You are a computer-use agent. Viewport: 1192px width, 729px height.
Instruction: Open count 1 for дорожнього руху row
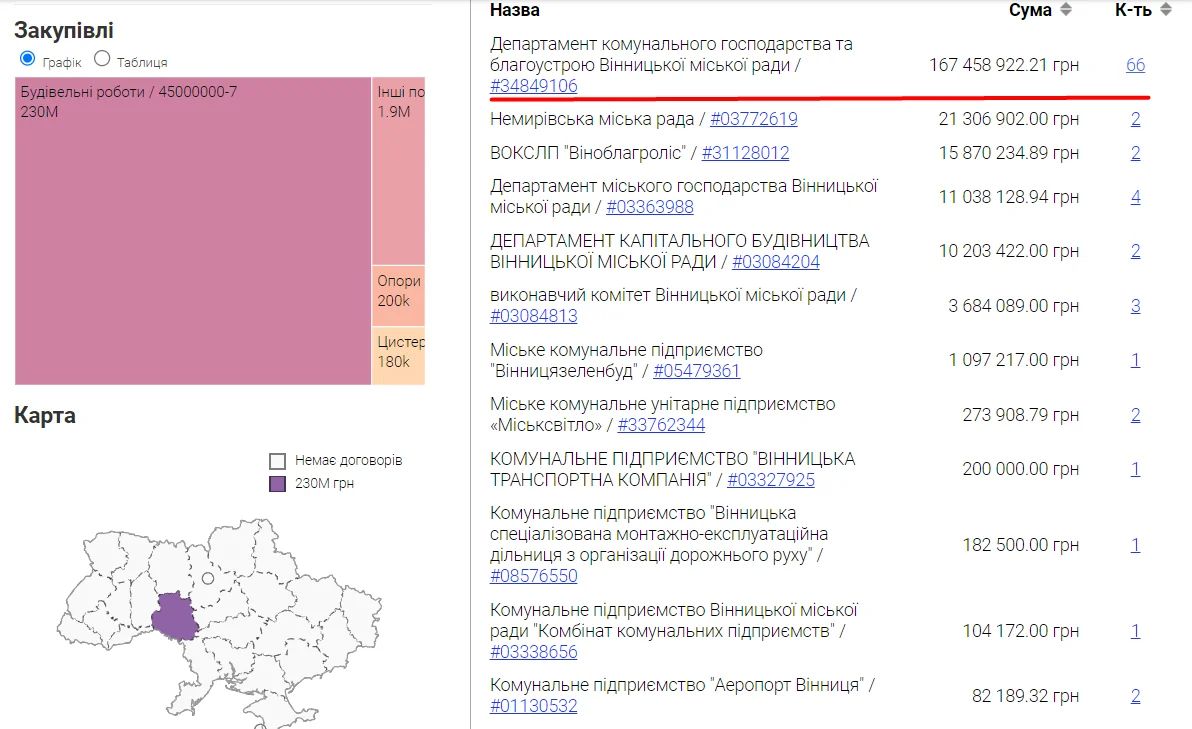(x=1135, y=545)
